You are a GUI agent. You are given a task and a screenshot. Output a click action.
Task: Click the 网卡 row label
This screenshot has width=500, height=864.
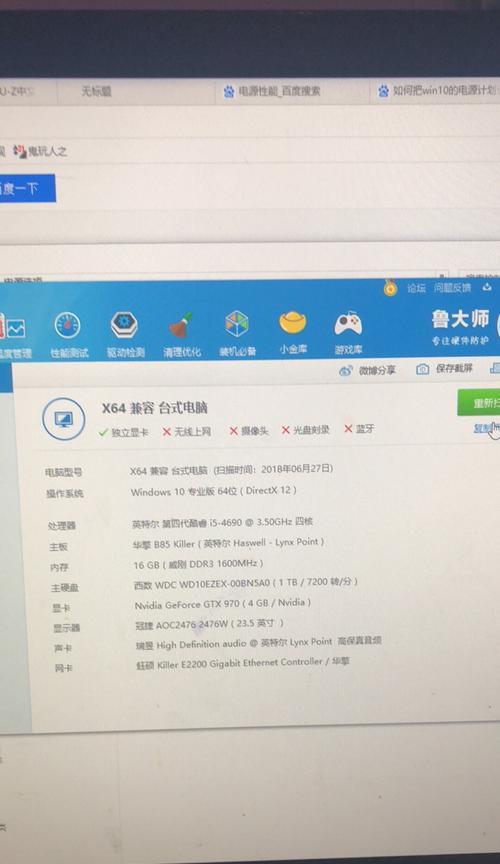(x=63, y=668)
